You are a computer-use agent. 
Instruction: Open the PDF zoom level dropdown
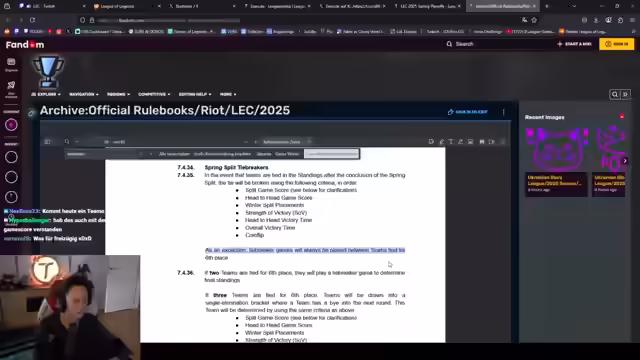(x=287, y=142)
